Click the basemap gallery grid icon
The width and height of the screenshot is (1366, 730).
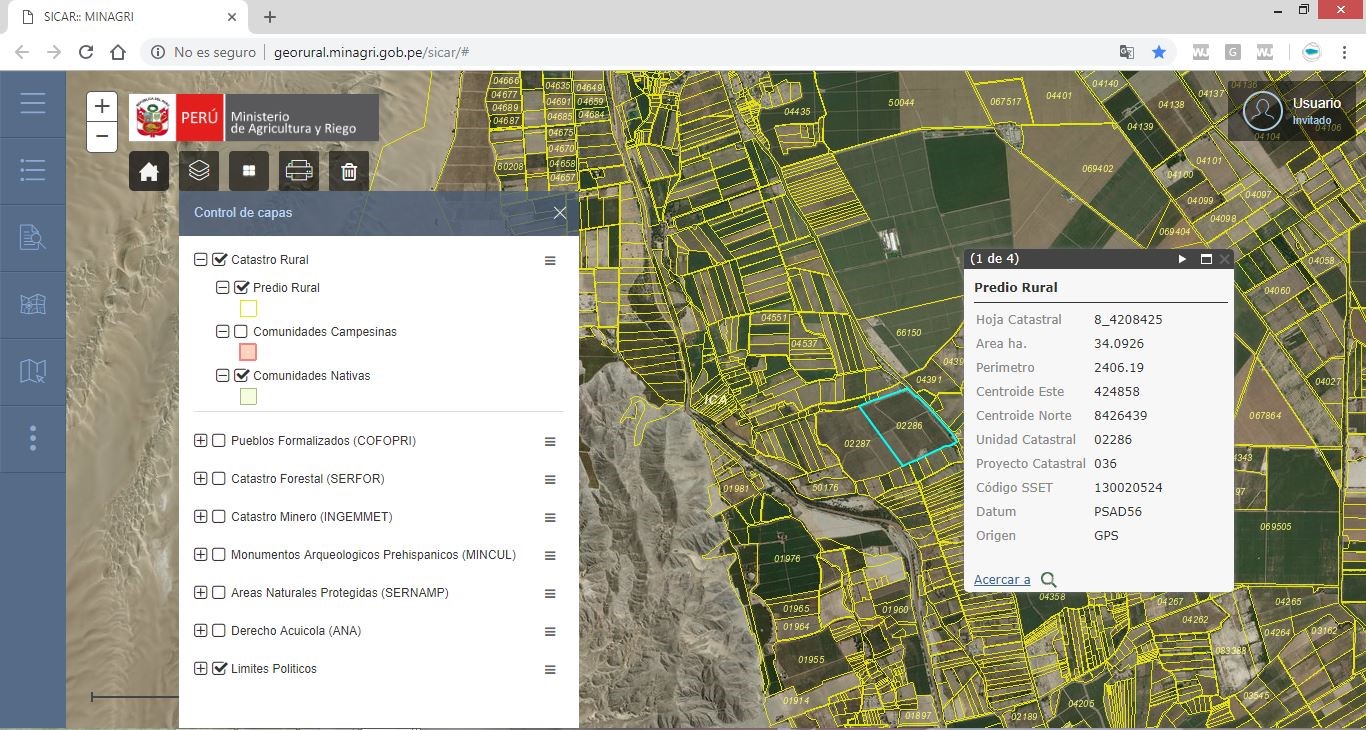249,172
